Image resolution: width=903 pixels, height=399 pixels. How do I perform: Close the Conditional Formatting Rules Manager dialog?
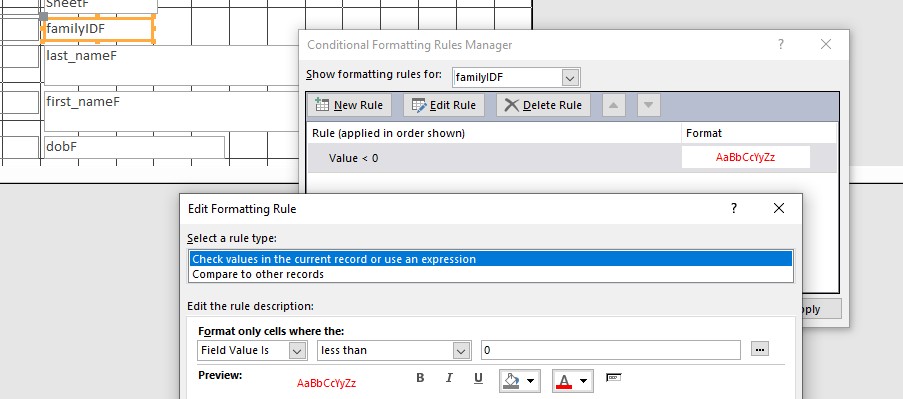tap(826, 44)
